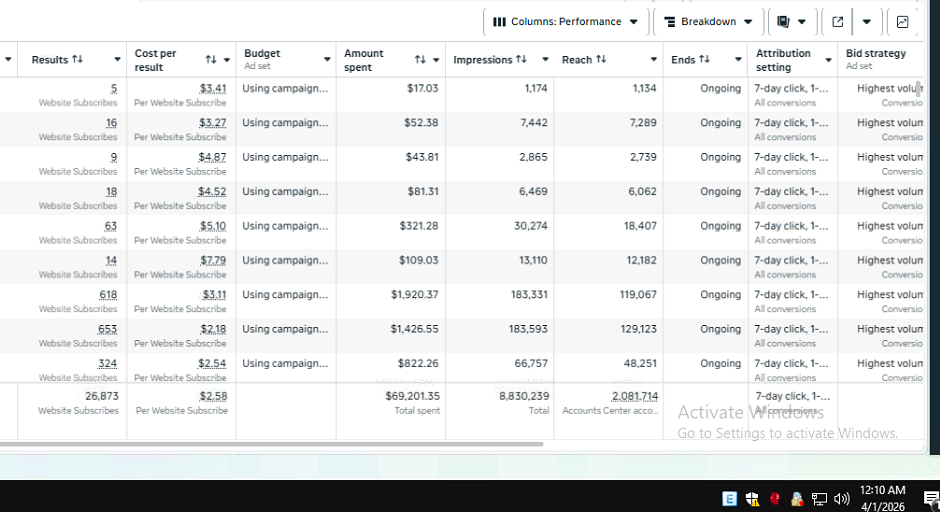This screenshot has height=512, width=940.
Task: Open Columns: Performance dropdown
Action: 565,22
